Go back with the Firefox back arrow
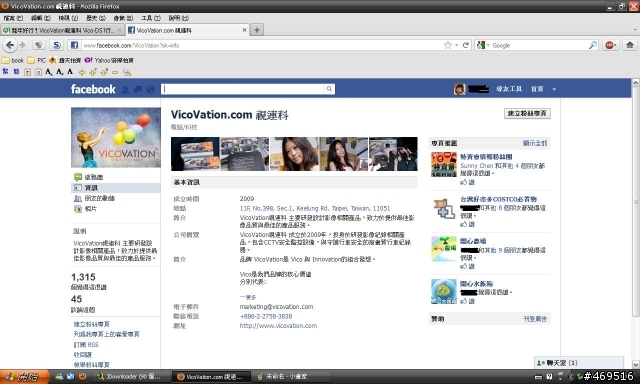640x384 pixels. [10, 45]
